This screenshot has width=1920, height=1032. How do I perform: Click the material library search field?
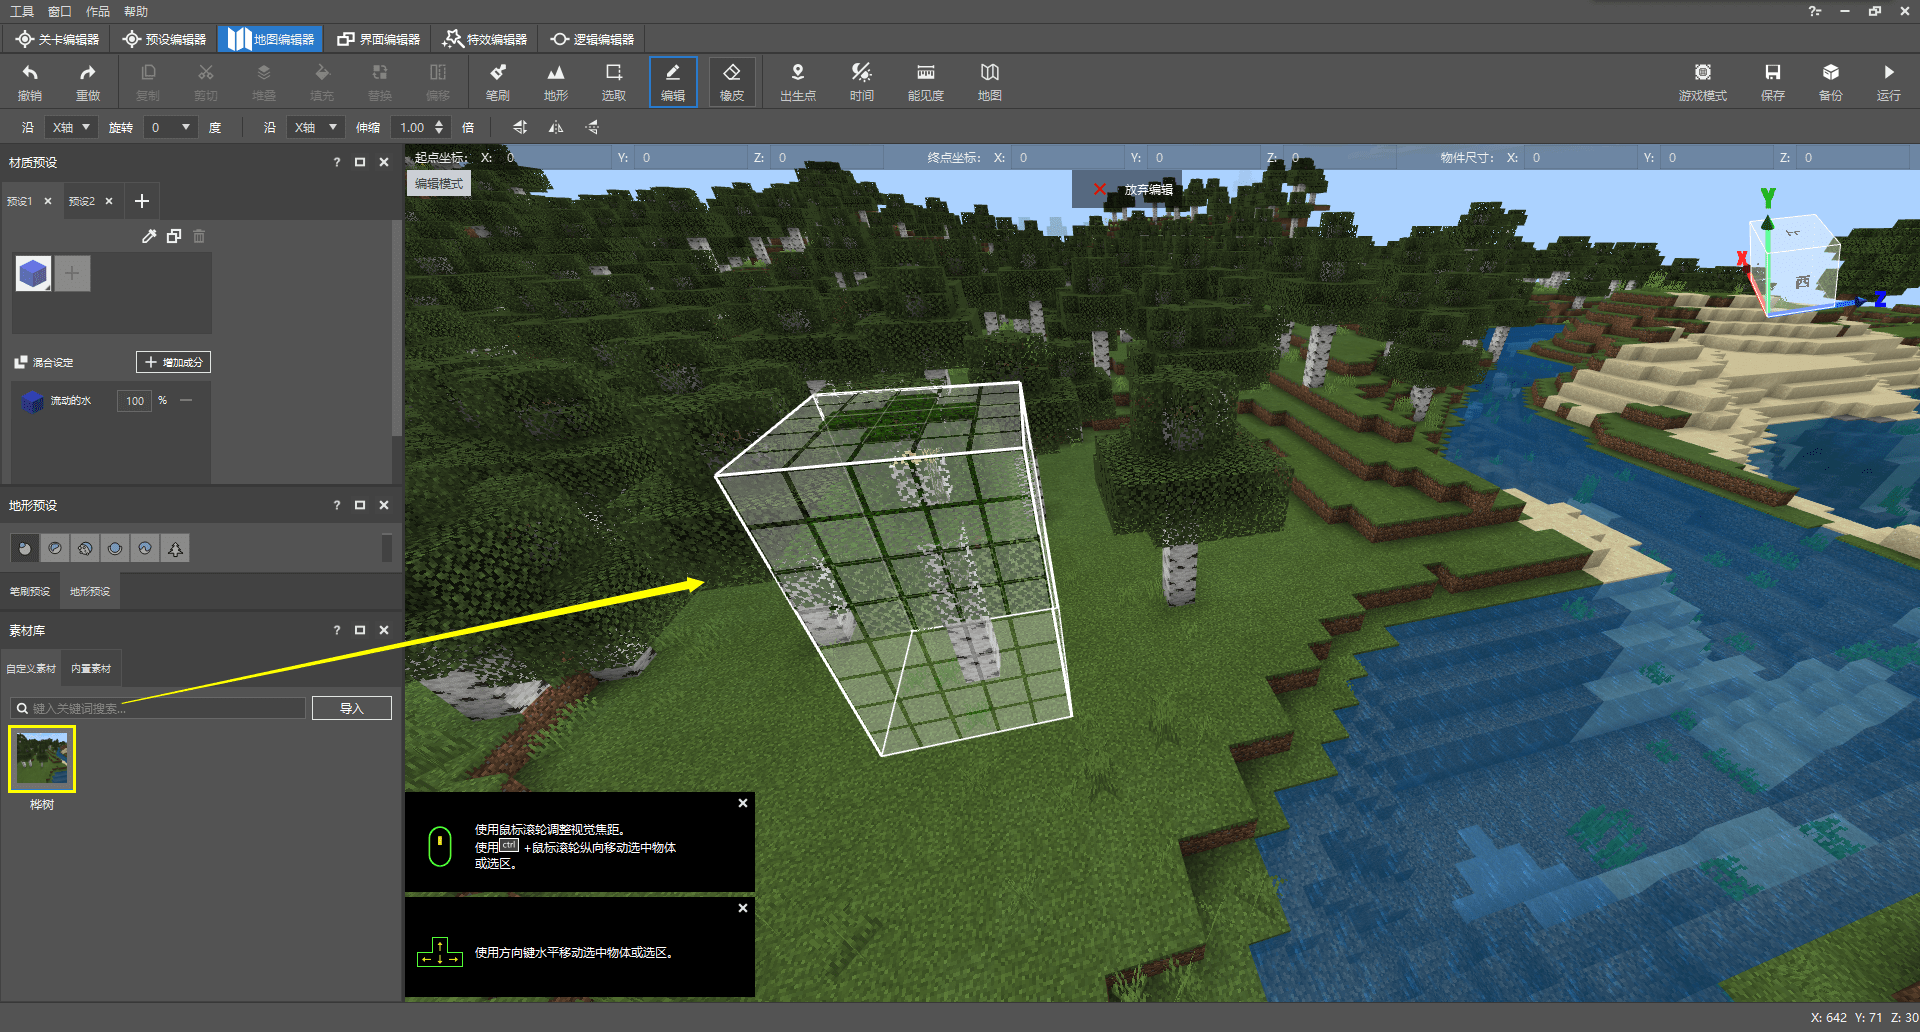pyautogui.click(x=159, y=708)
